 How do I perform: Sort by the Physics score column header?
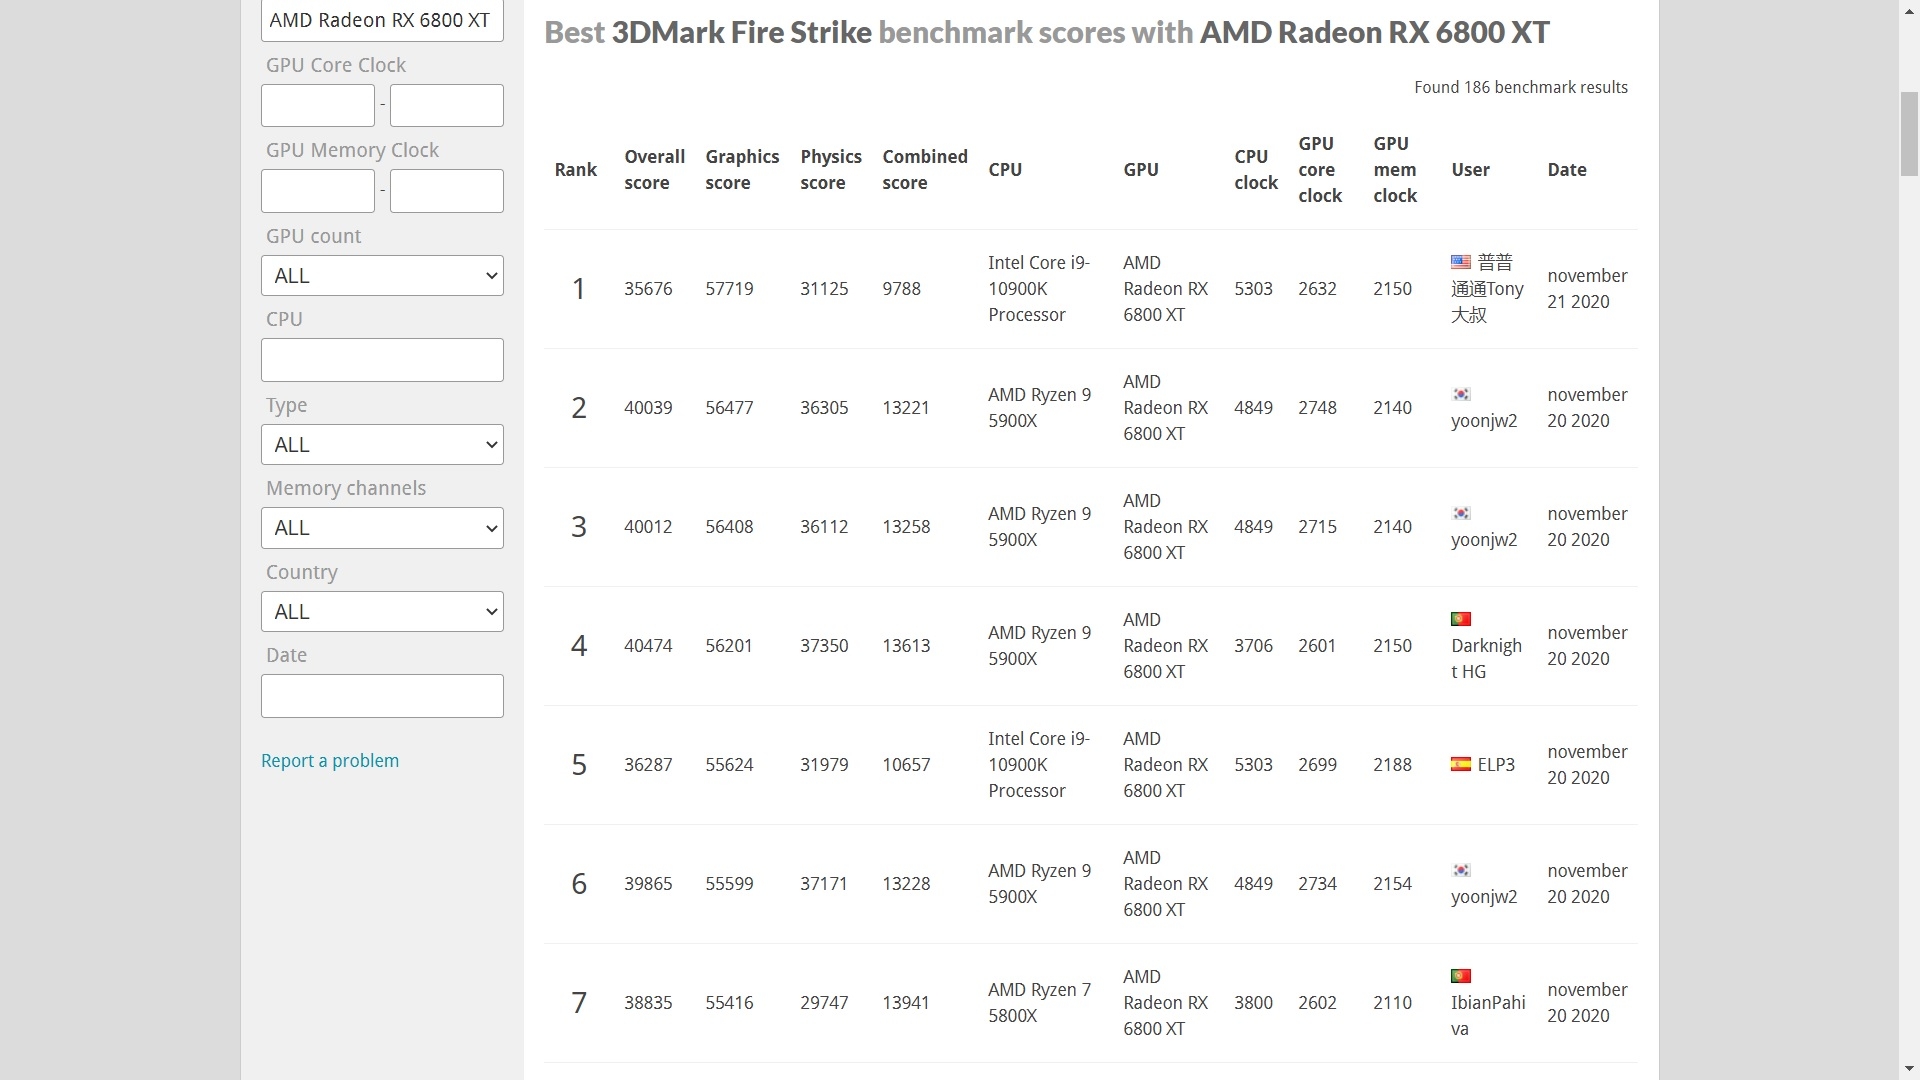pos(830,170)
